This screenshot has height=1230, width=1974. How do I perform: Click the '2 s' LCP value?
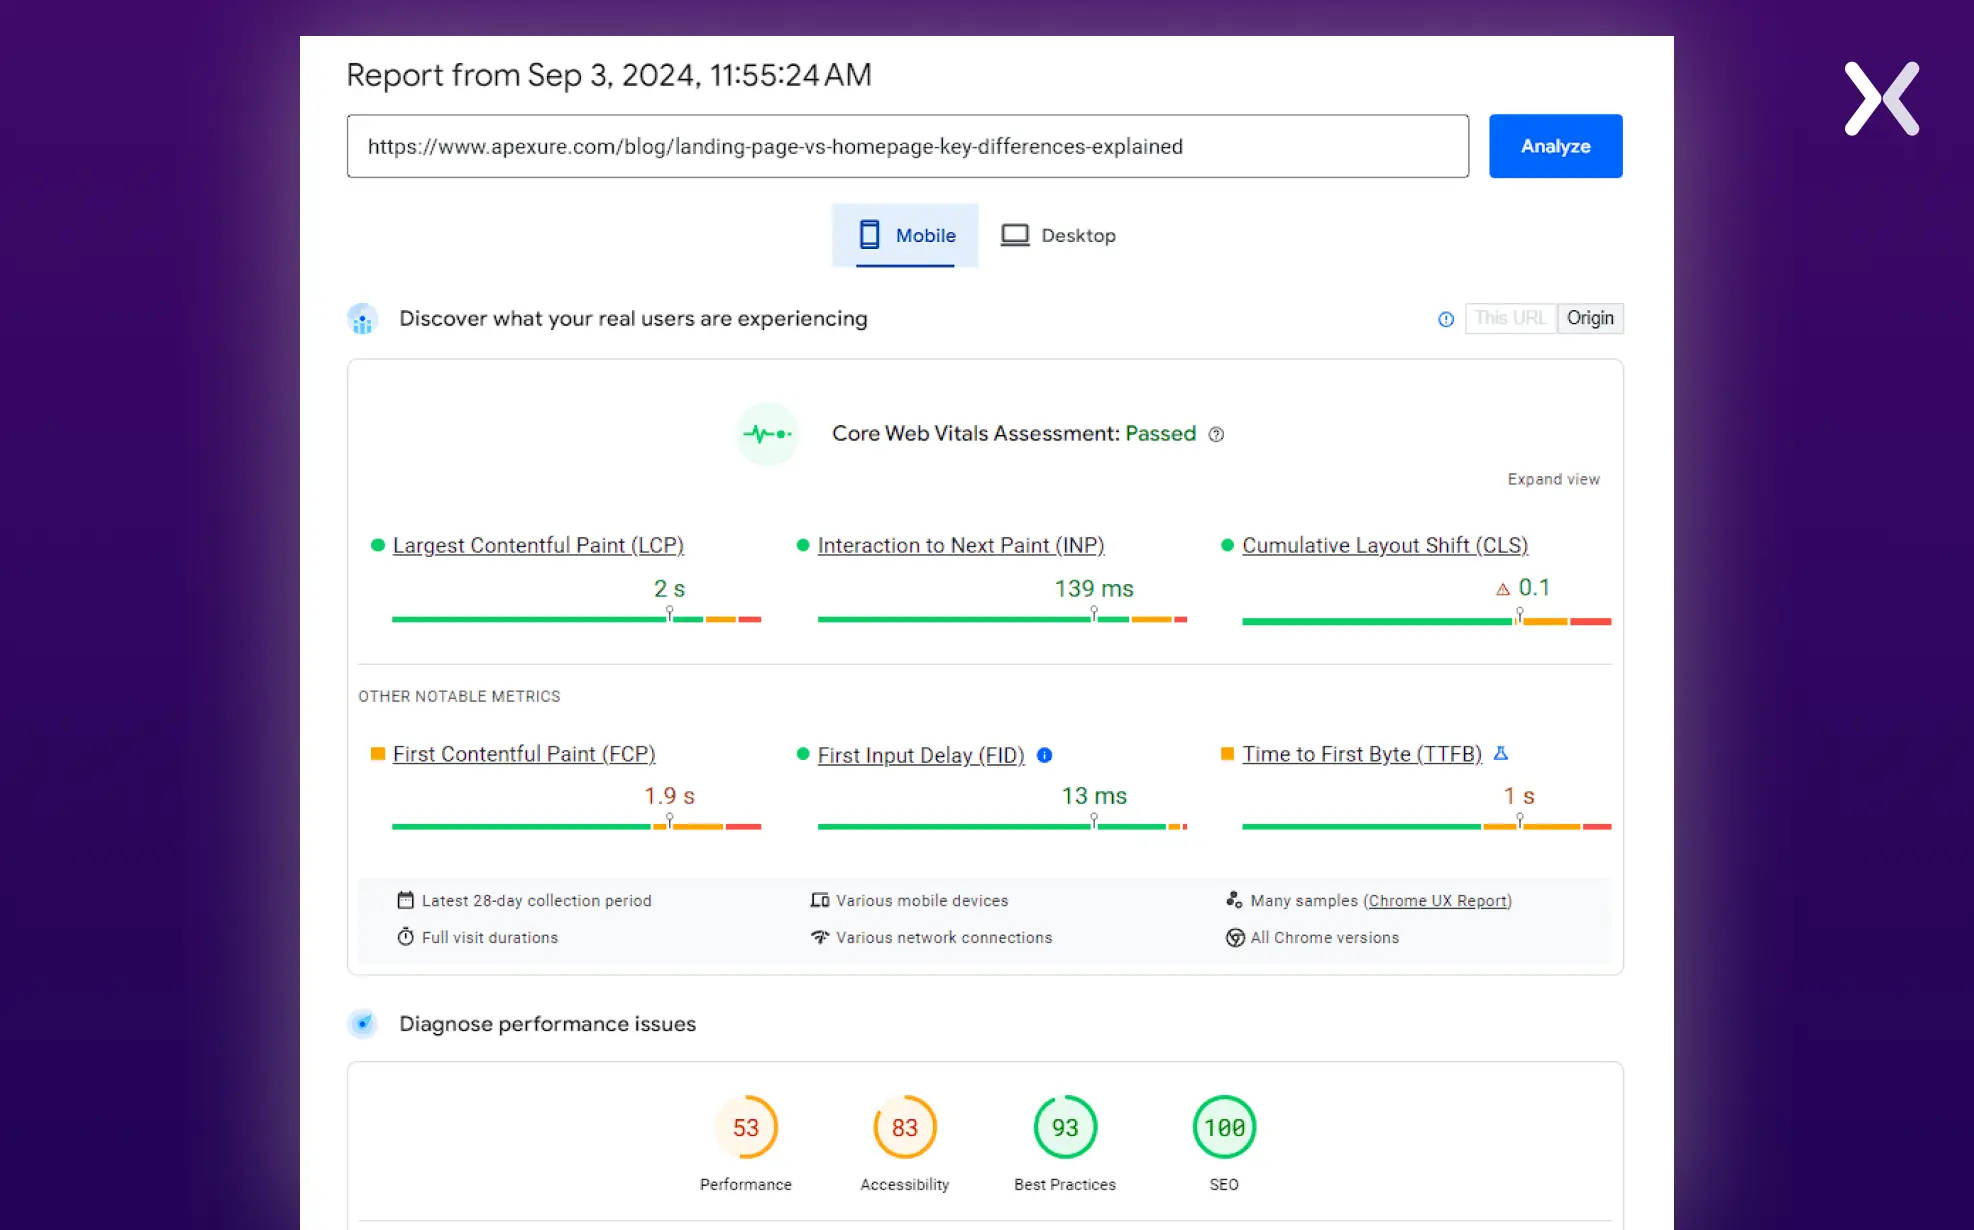tap(669, 589)
